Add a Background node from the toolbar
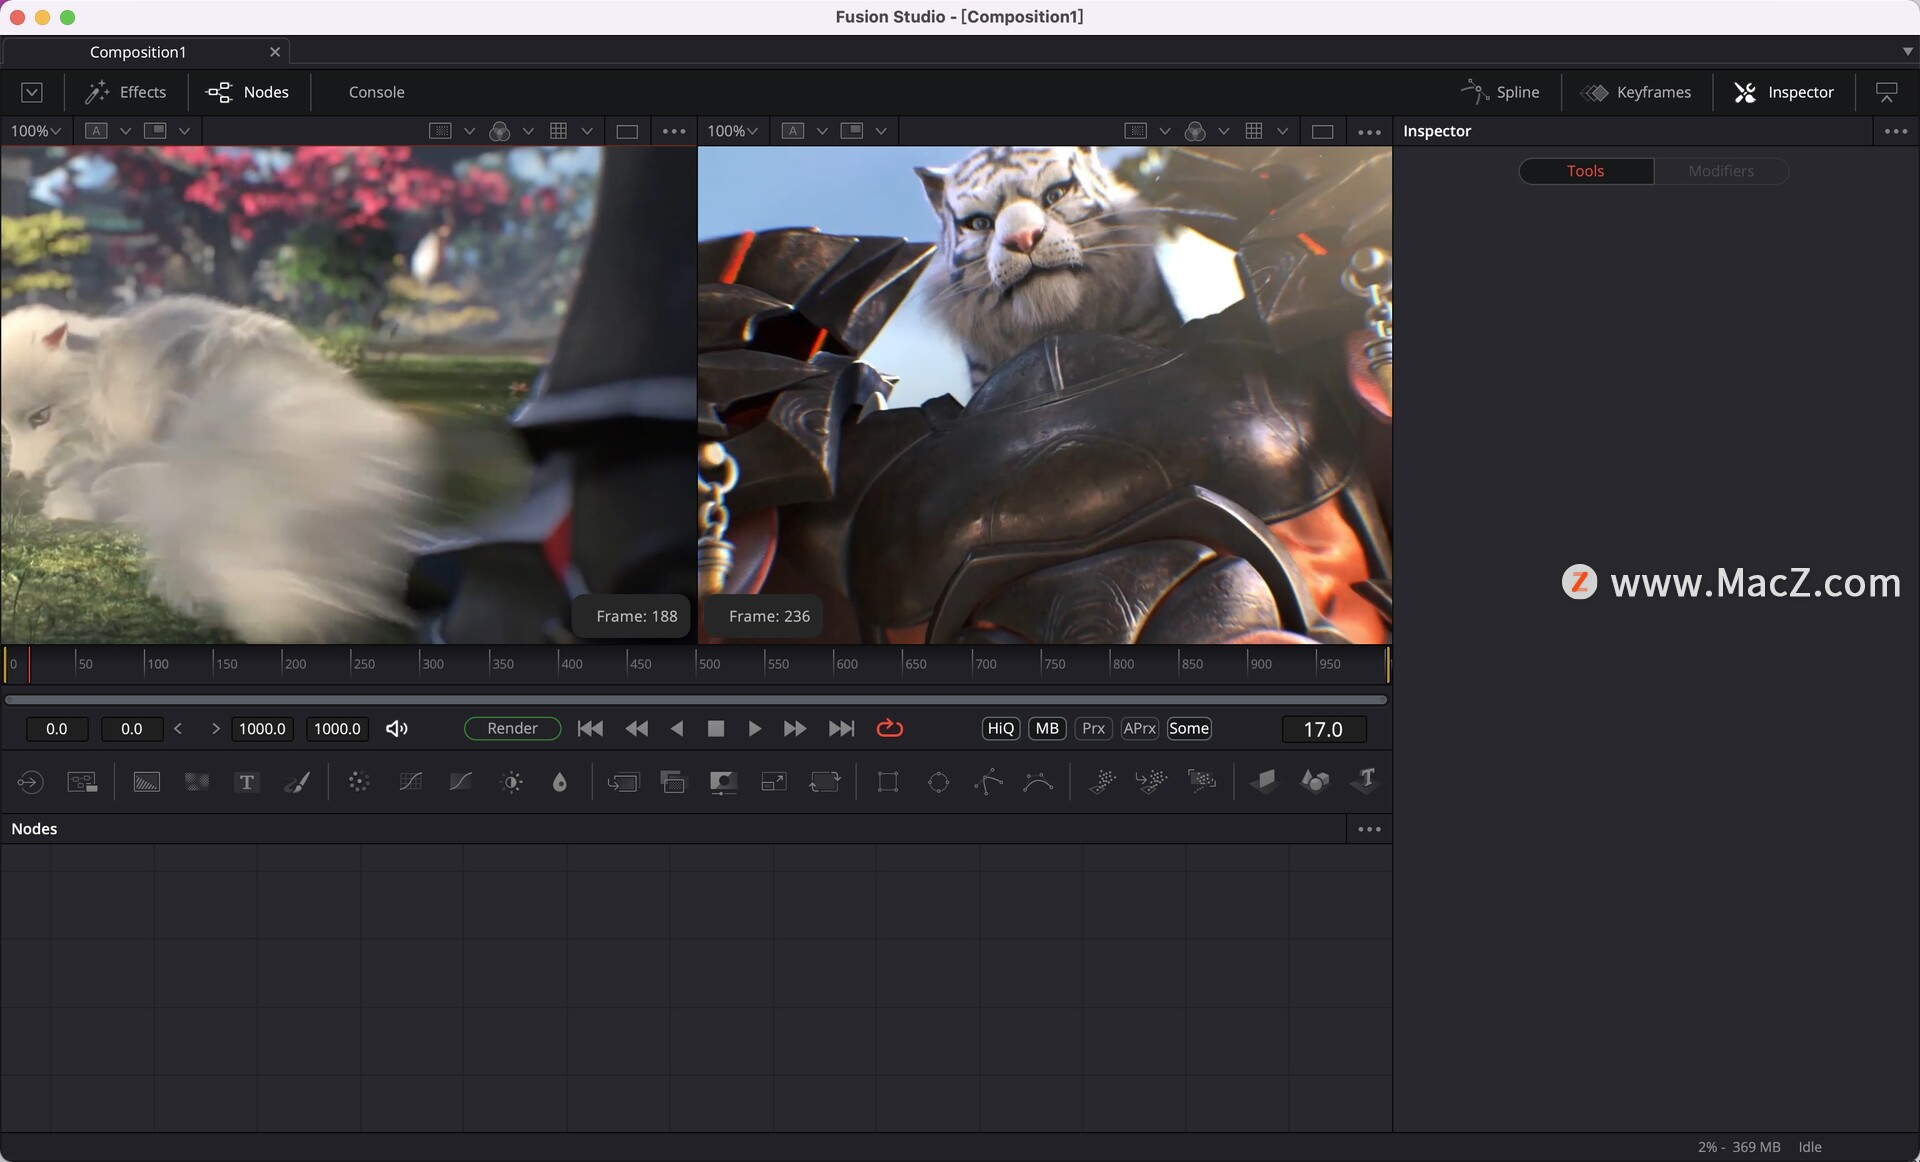Image resolution: width=1920 pixels, height=1162 pixels. click(146, 782)
